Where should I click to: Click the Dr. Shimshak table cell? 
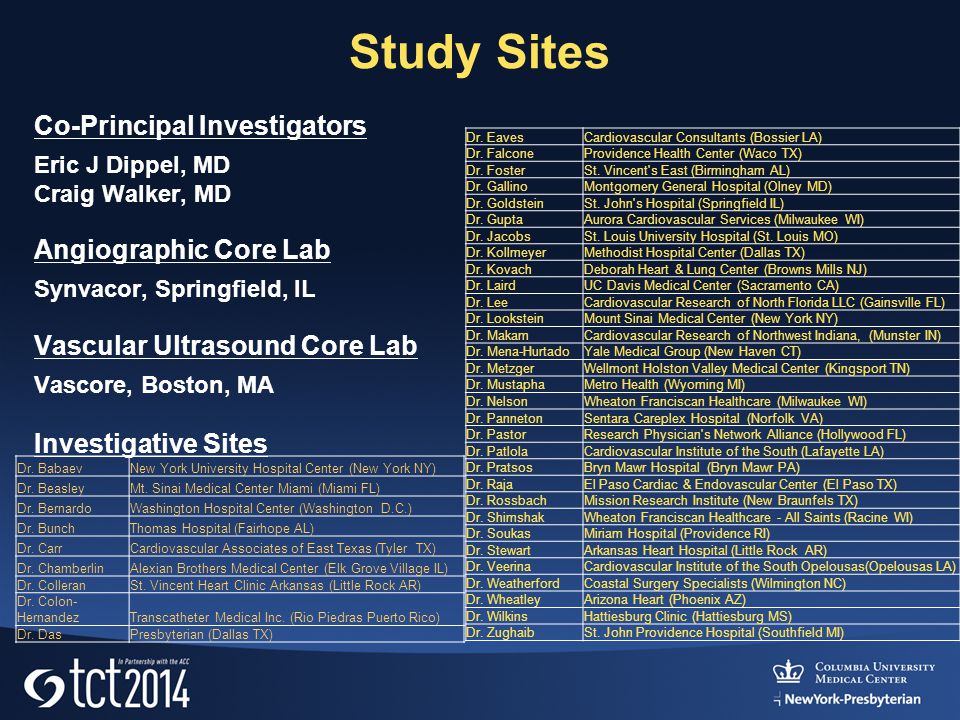click(x=524, y=517)
